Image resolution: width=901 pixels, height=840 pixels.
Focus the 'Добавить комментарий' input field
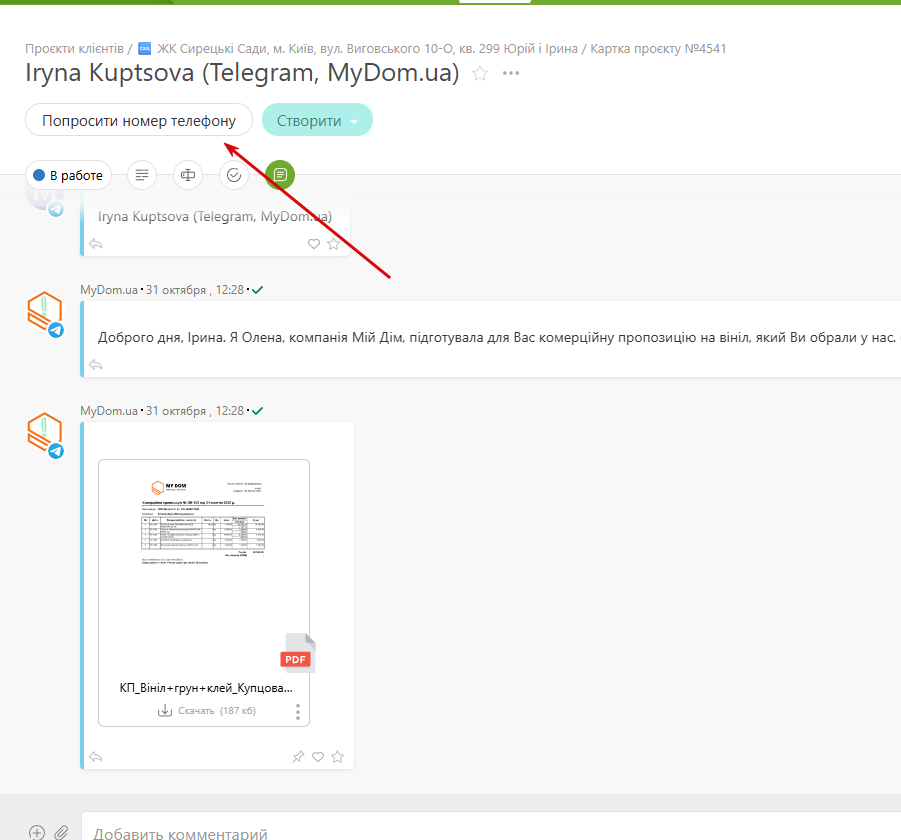point(491,827)
